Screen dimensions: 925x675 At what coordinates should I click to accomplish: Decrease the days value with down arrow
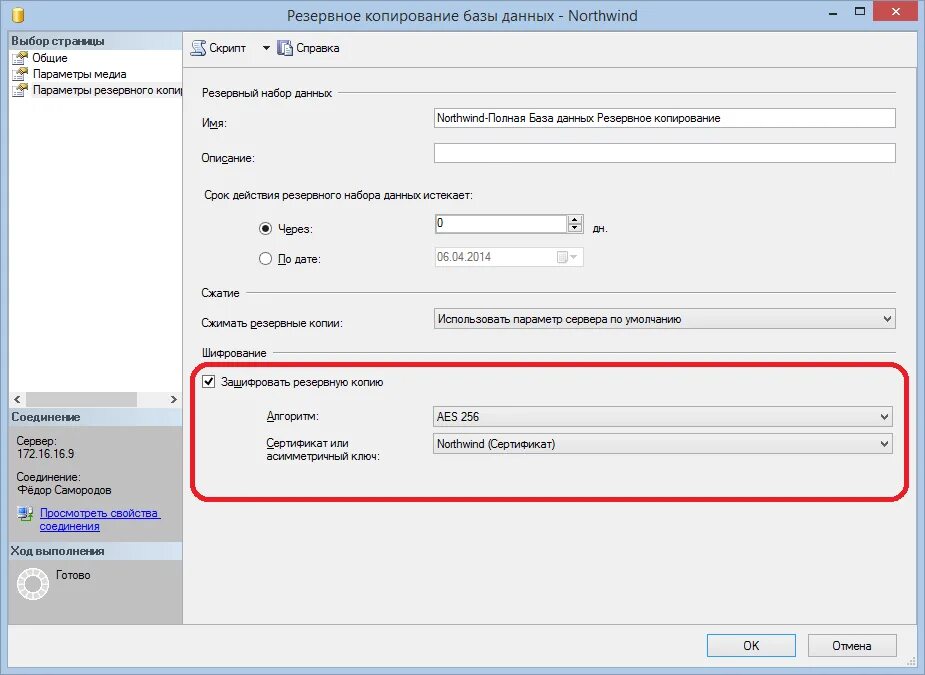pyautogui.click(x=575, y=228)
